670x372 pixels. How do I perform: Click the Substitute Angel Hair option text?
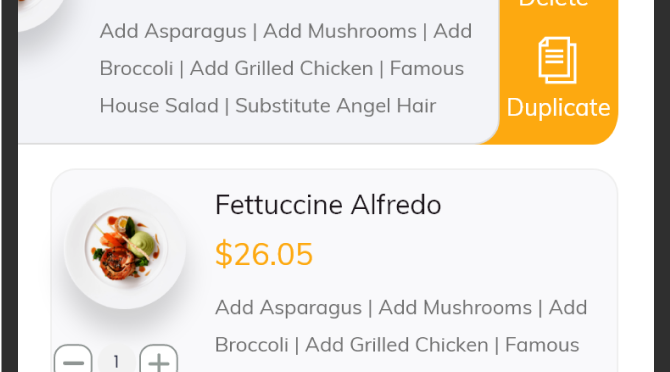[x=335, y=105]
